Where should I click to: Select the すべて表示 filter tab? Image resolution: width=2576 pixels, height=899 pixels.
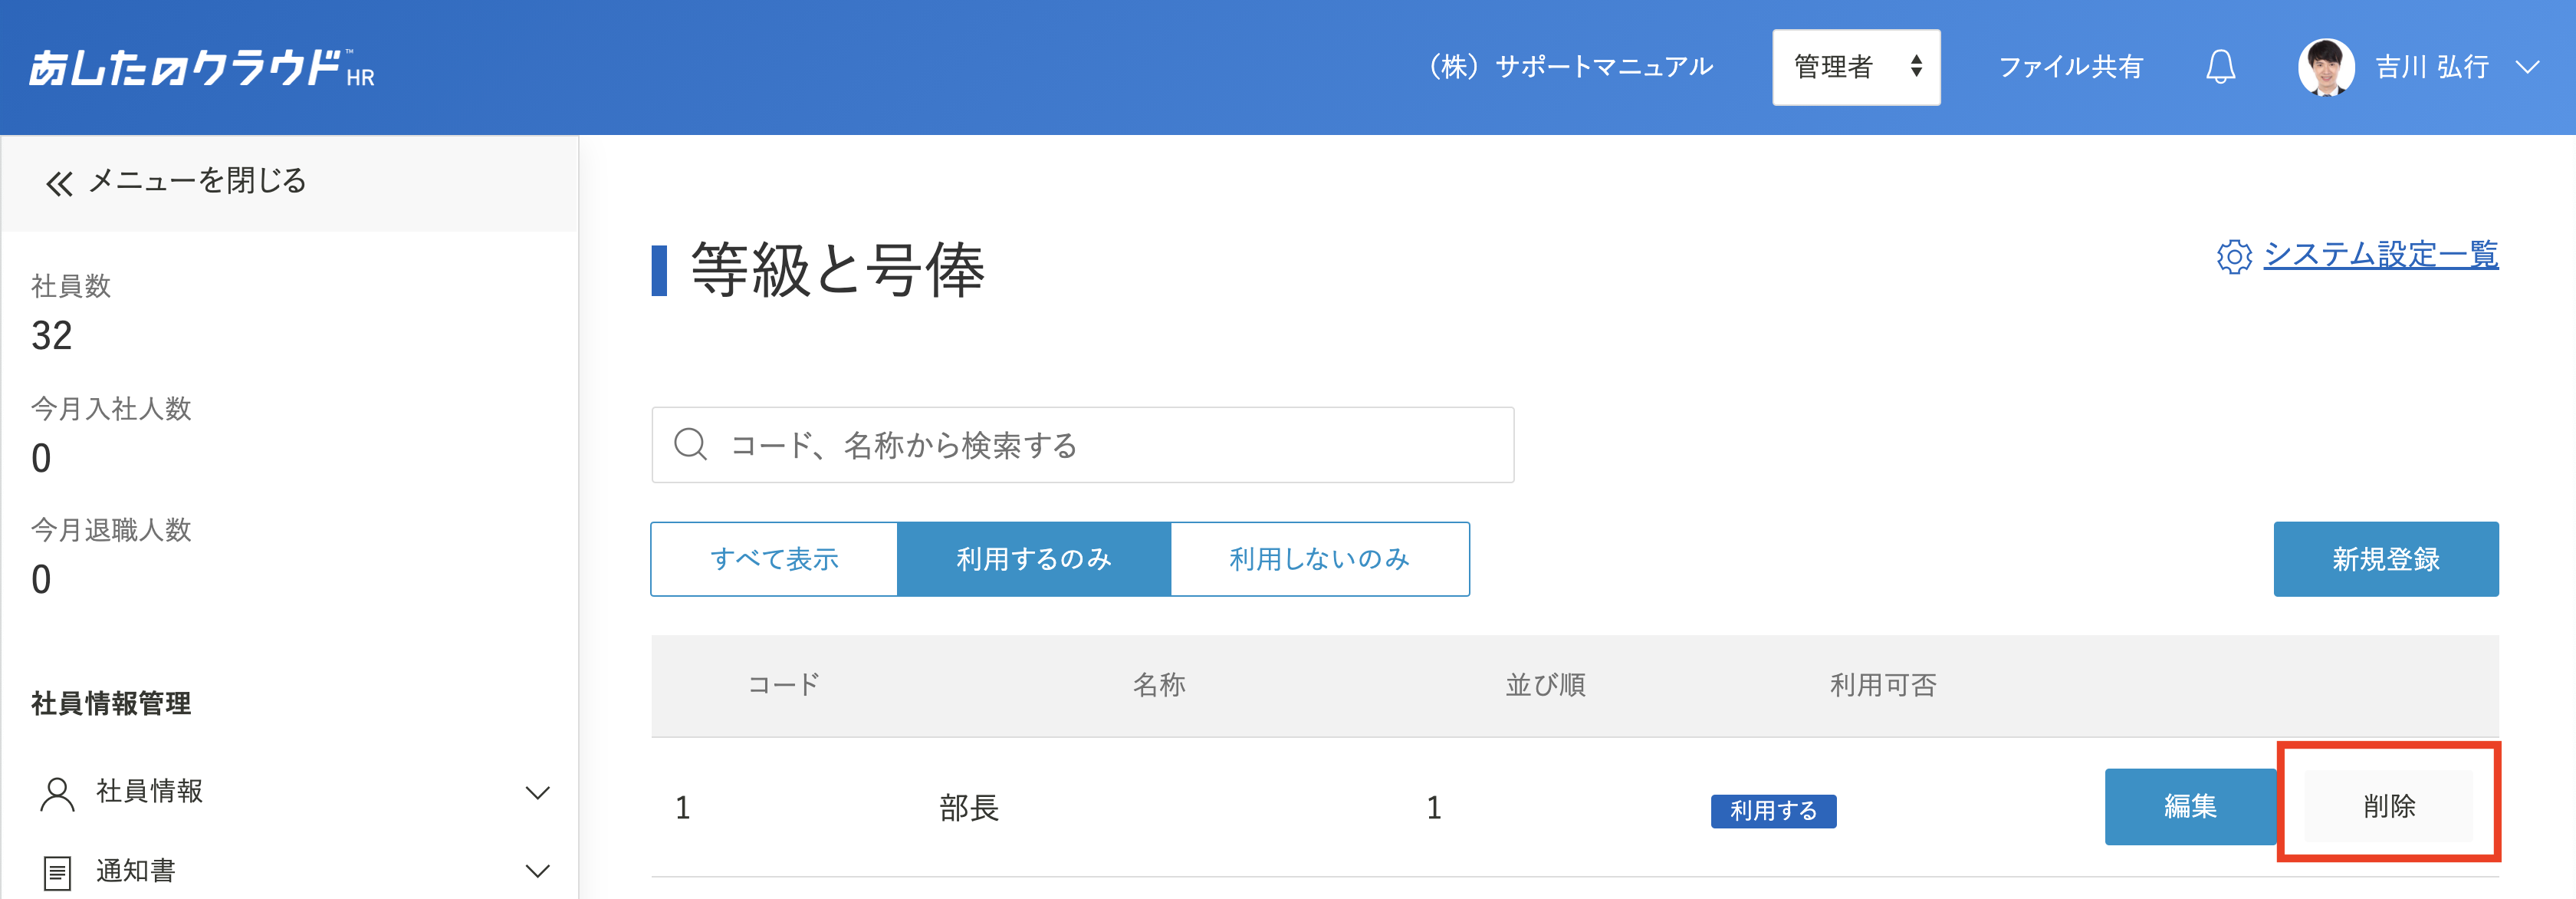pyautogui.click(x=774, y=559)
